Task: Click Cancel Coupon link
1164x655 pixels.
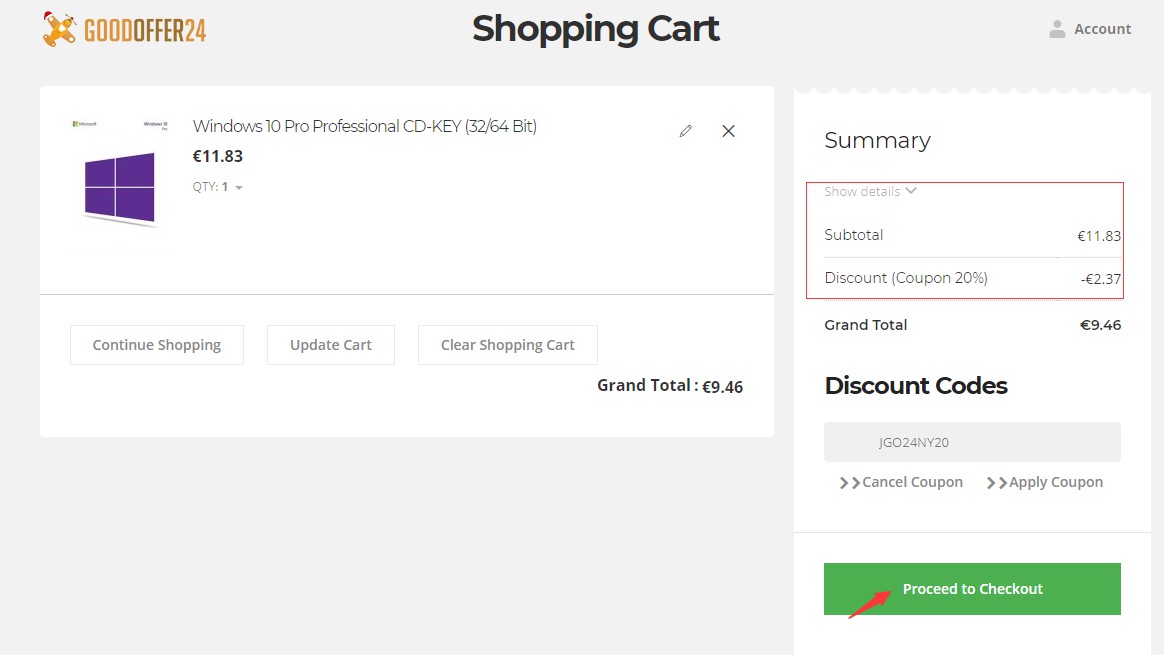Action: pos(901,482)
